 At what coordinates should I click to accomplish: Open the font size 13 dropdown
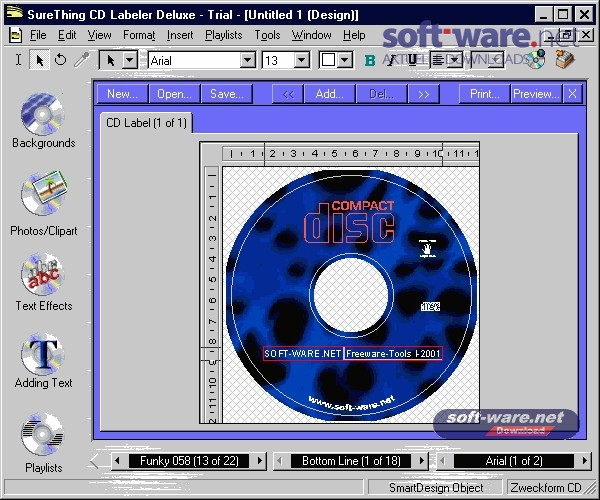[x=302, y=60]
